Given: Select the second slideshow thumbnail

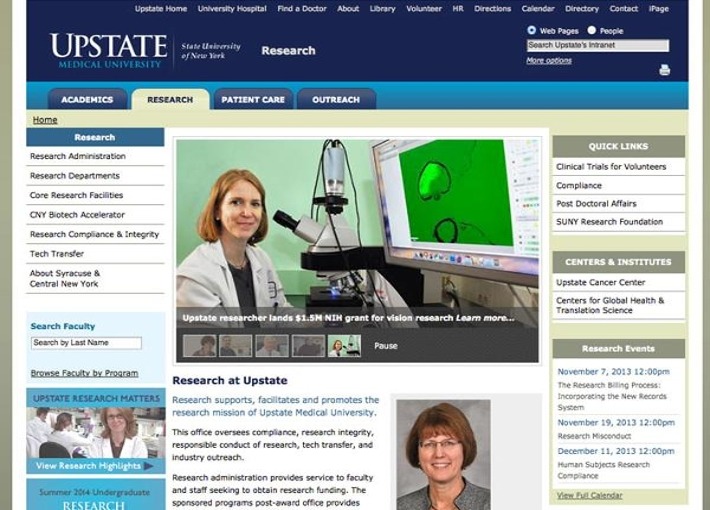Looking at the screenshot, I should pyautogui.click(x=235, y=346).
